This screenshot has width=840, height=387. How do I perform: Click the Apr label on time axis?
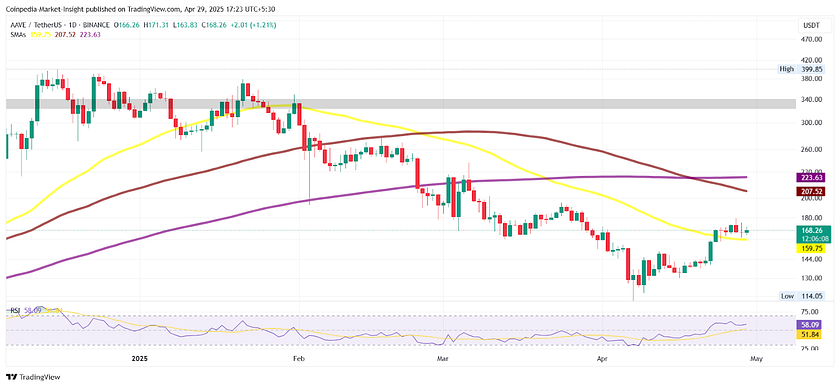(x=601, y=358)
